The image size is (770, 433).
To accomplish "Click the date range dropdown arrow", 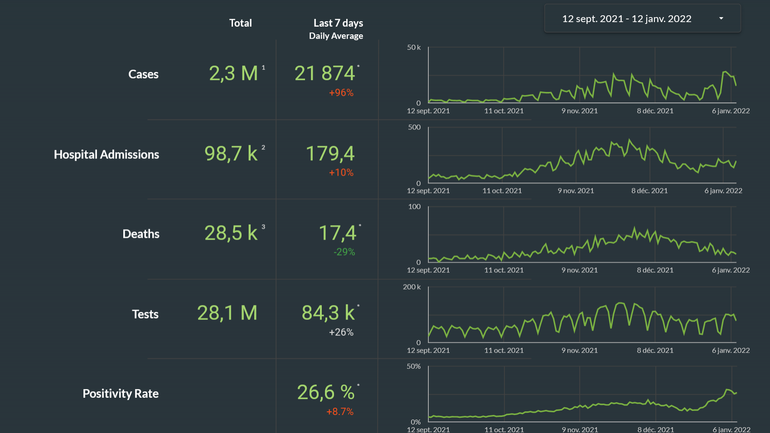I will (x=721, y=19).
